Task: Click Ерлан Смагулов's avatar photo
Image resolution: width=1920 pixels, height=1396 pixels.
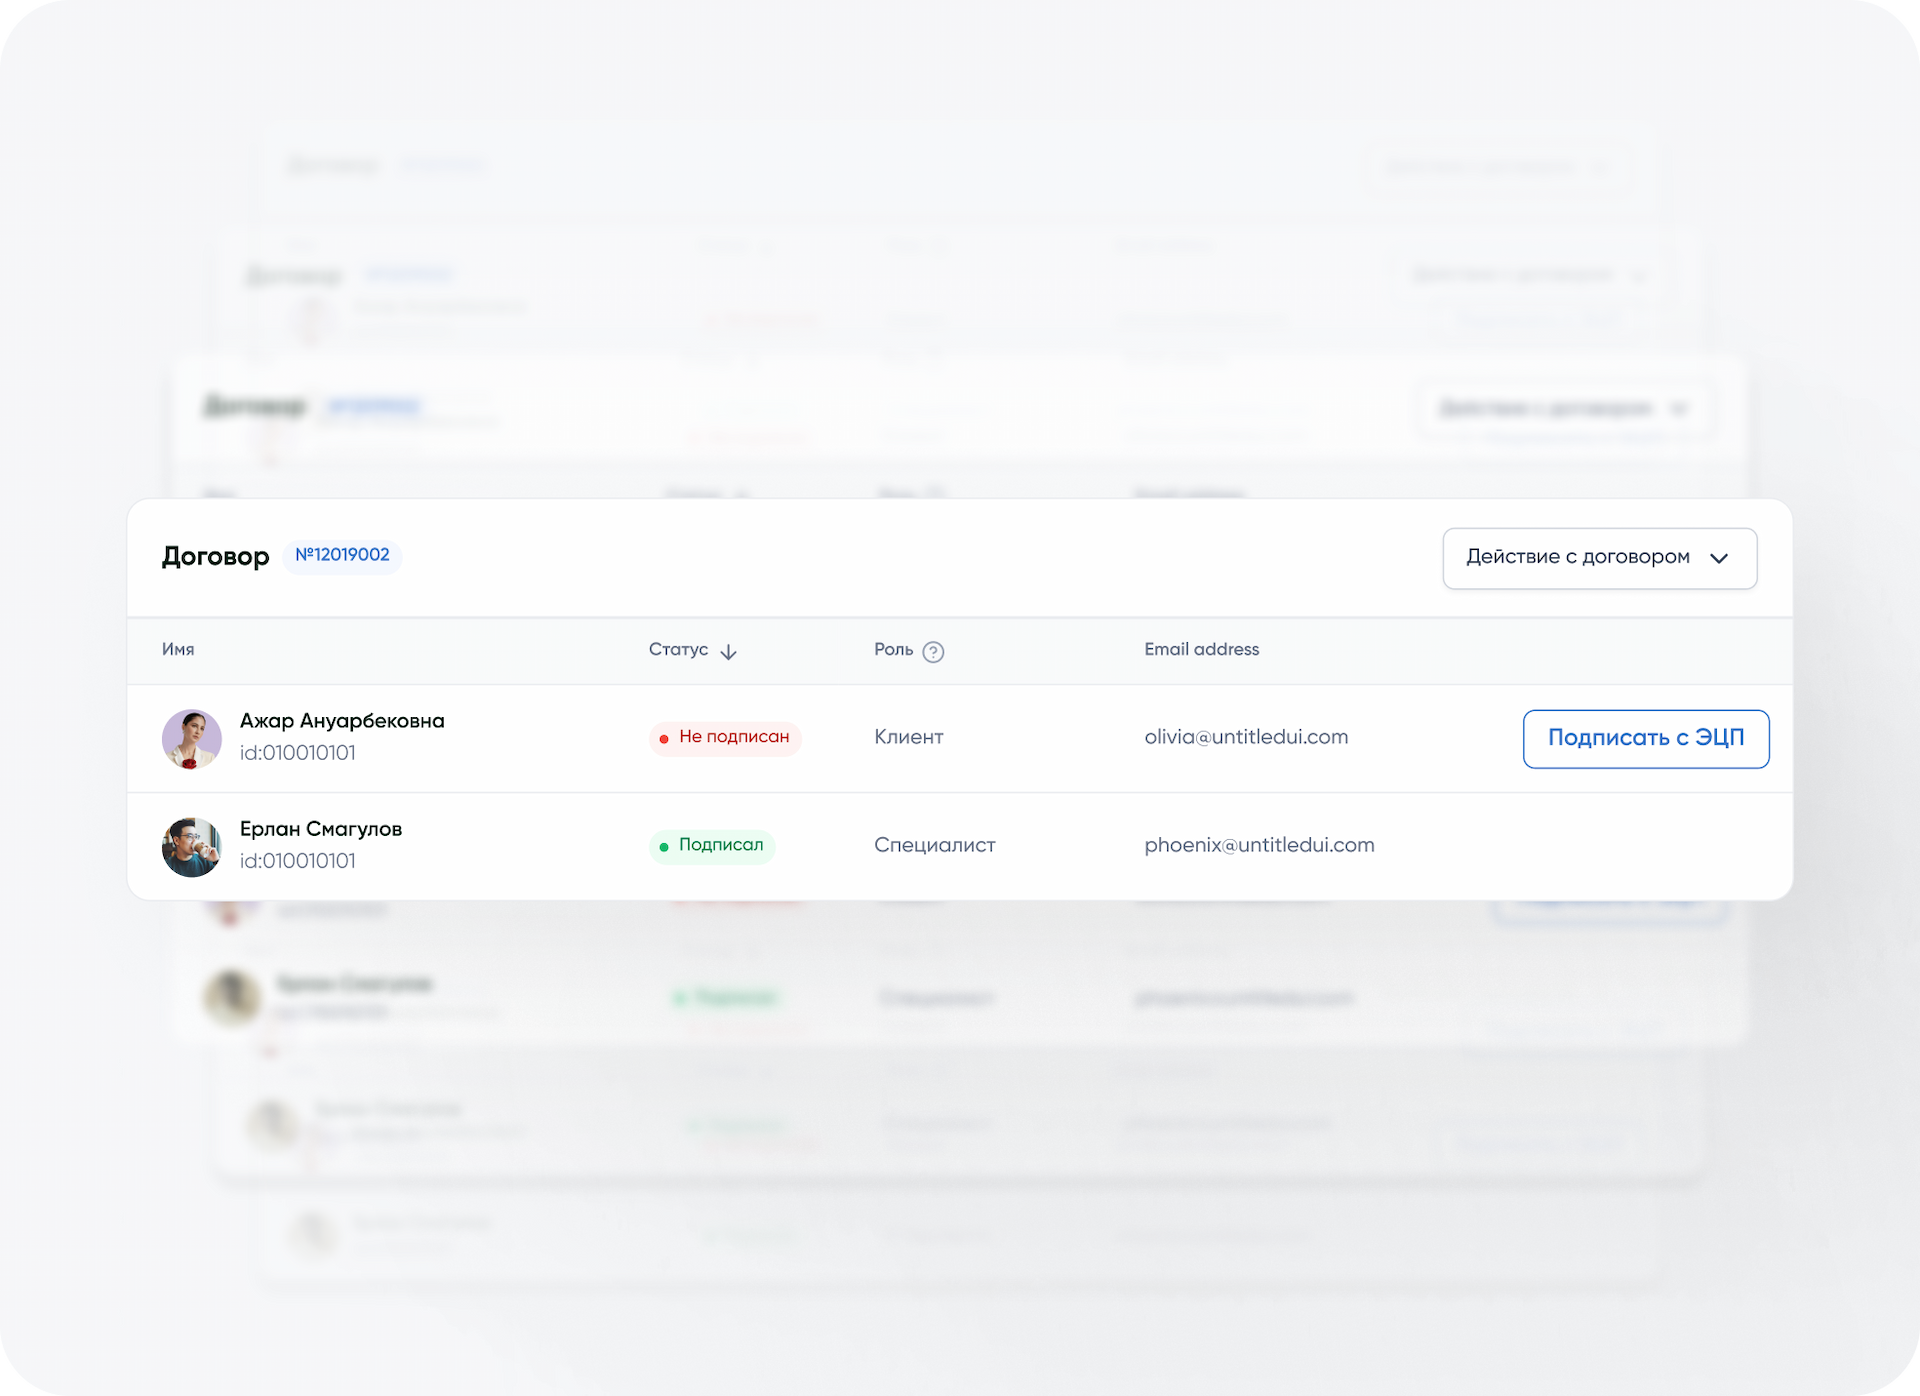Action: pos(192,847)
